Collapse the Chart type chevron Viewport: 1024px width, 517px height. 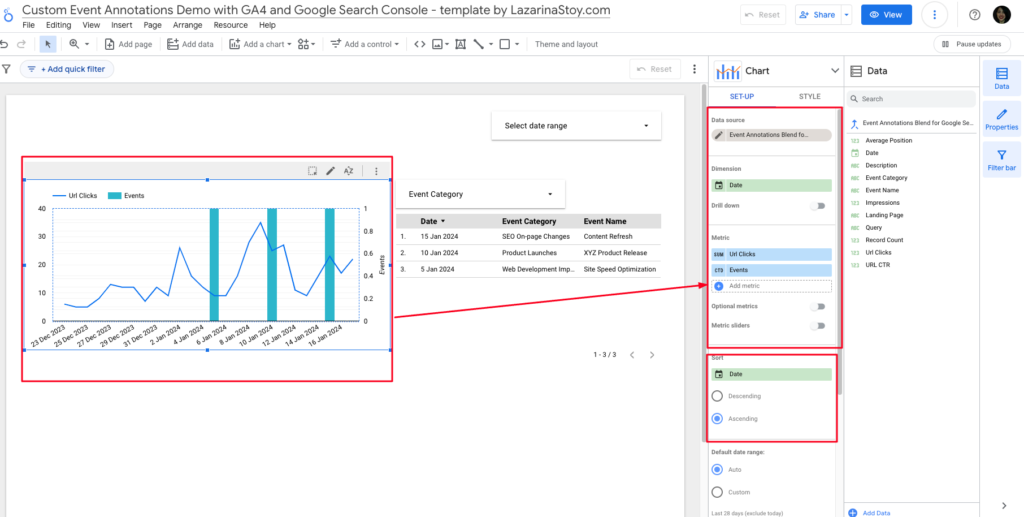(x=835, y=70)
